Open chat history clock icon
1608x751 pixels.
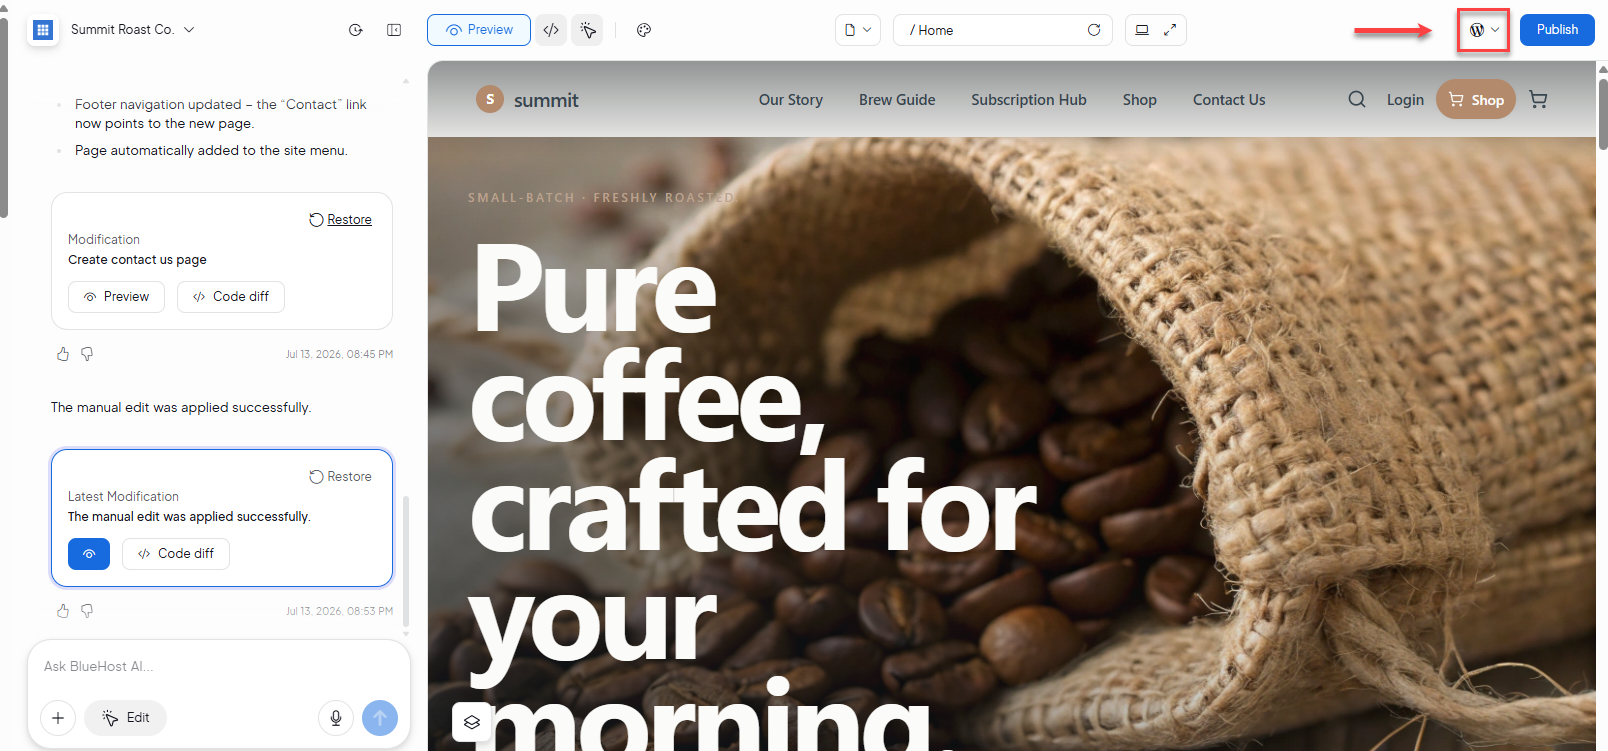click(355, 30)
